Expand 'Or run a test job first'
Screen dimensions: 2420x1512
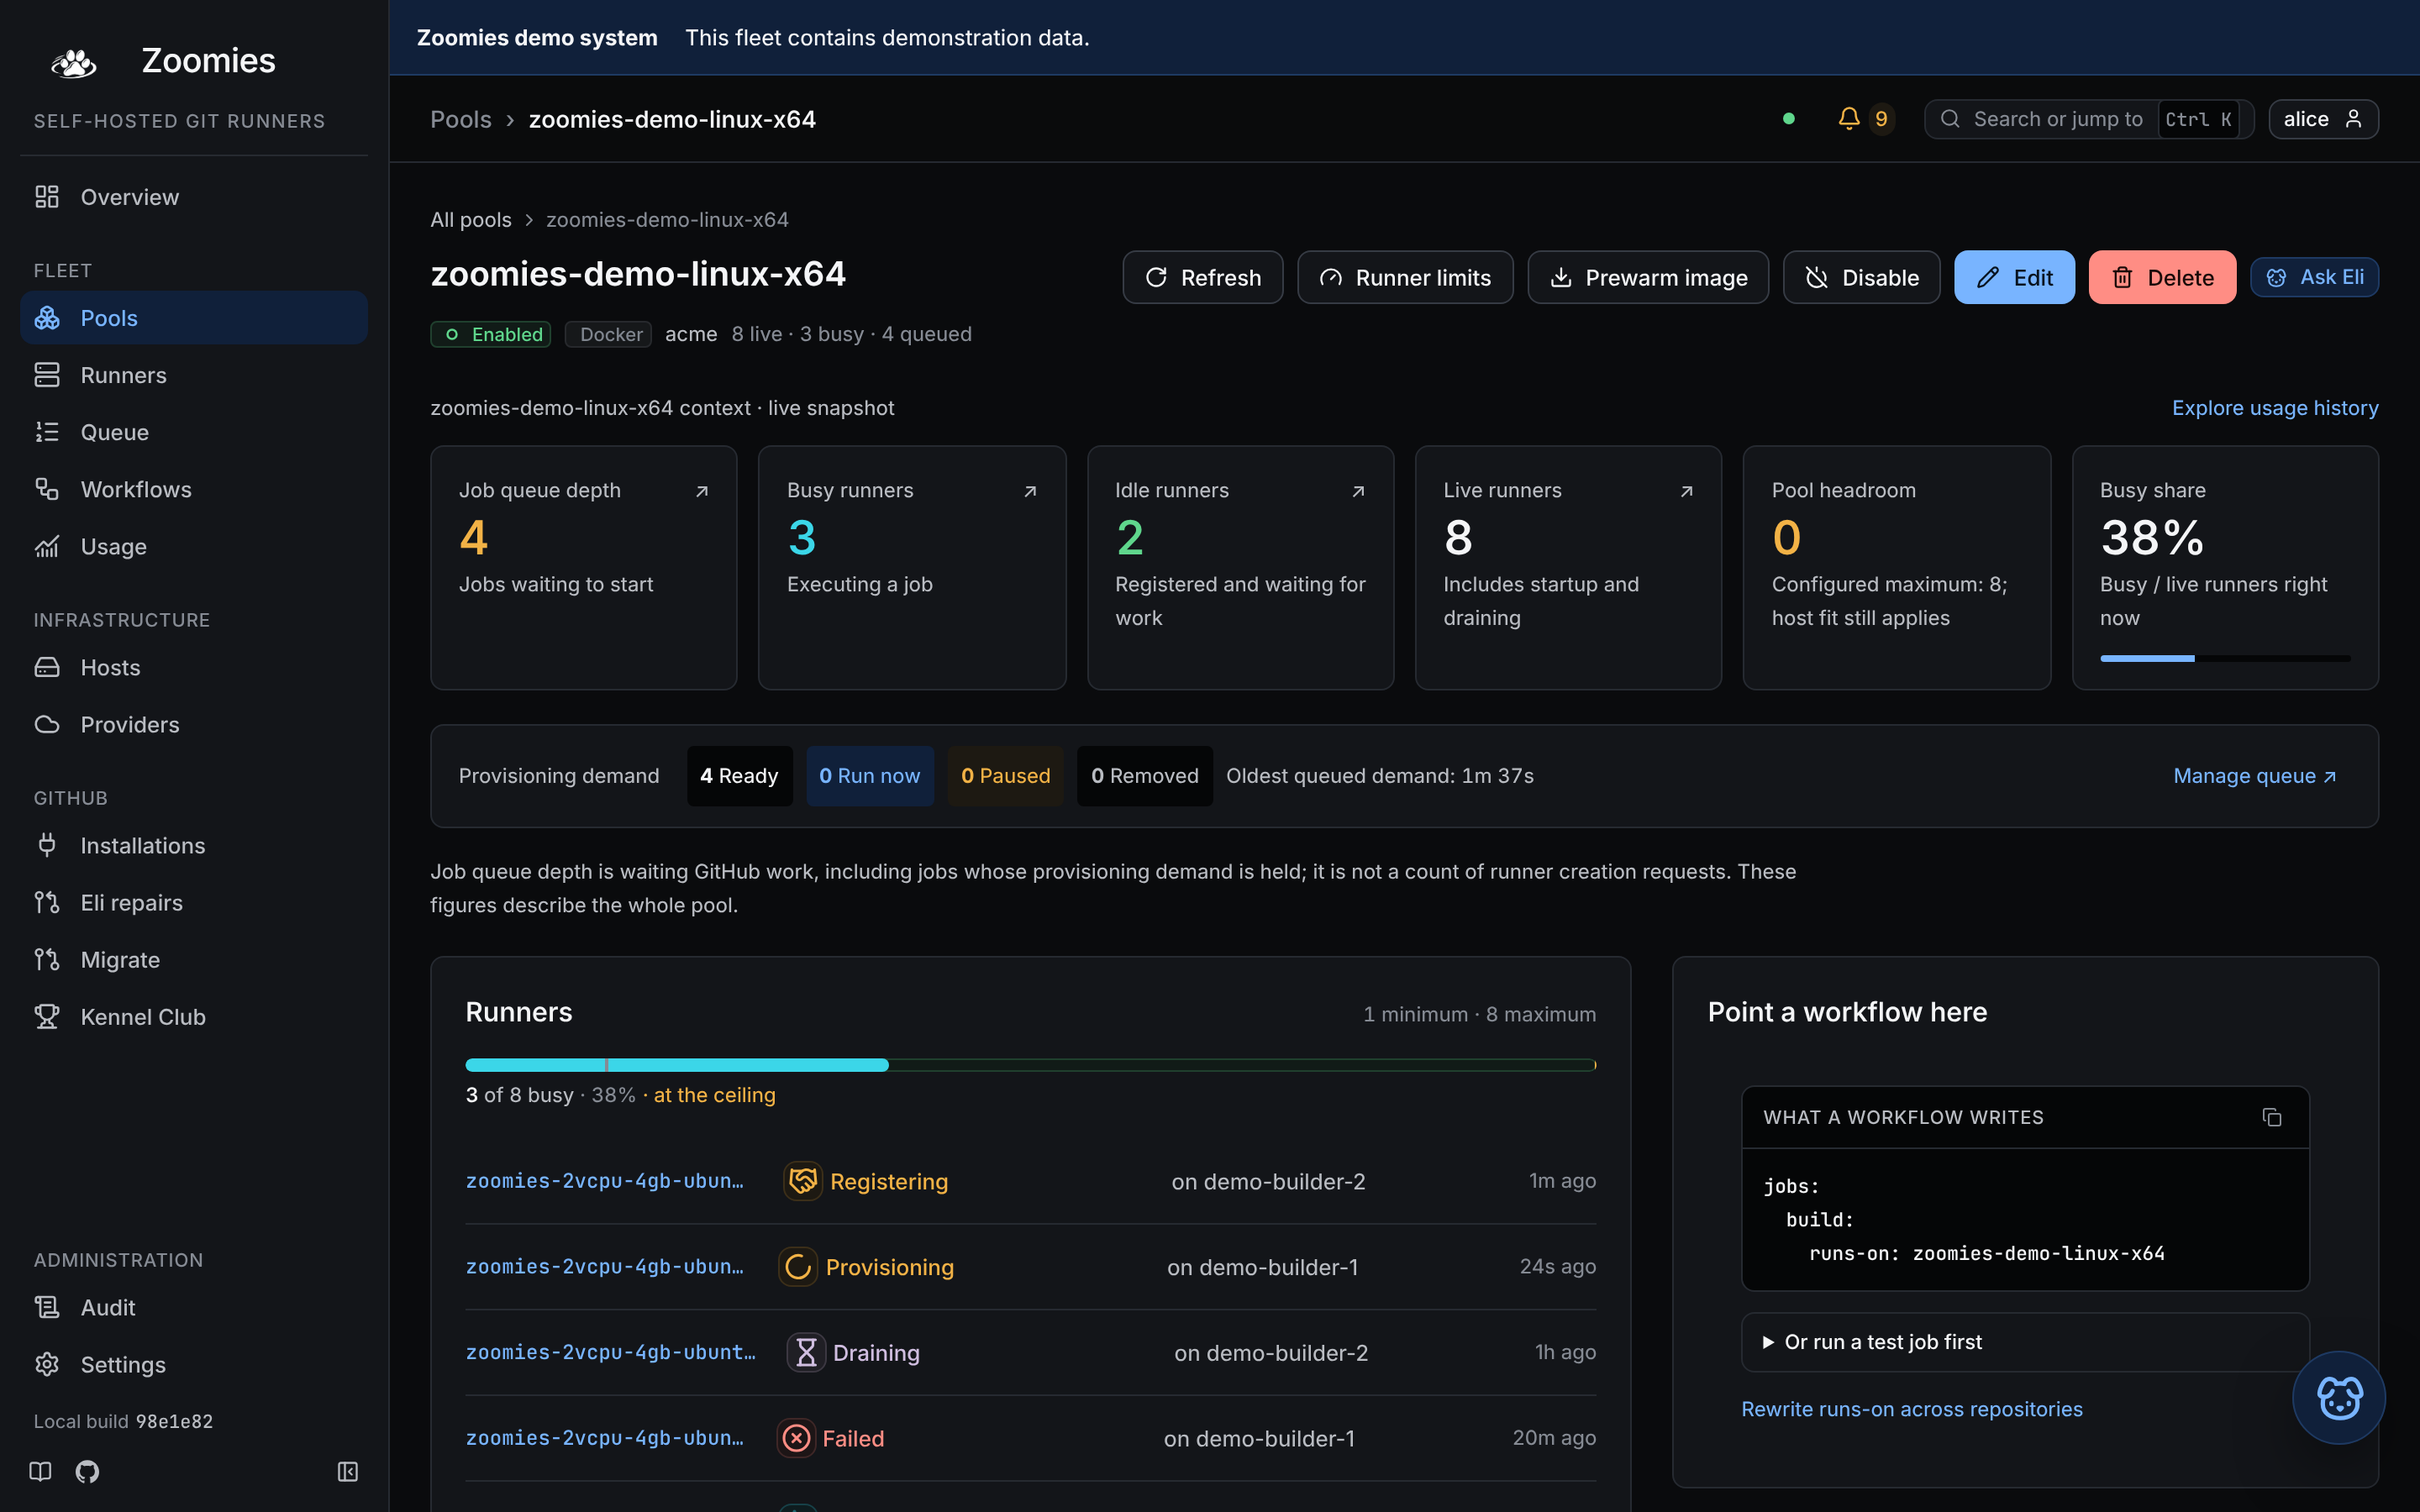tap(2025, 1342)
